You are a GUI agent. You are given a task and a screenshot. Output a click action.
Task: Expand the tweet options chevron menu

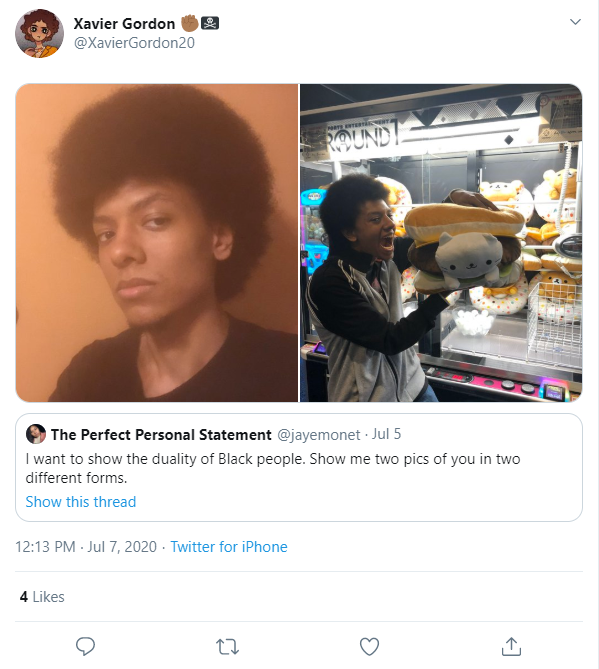tap(576, 22)
